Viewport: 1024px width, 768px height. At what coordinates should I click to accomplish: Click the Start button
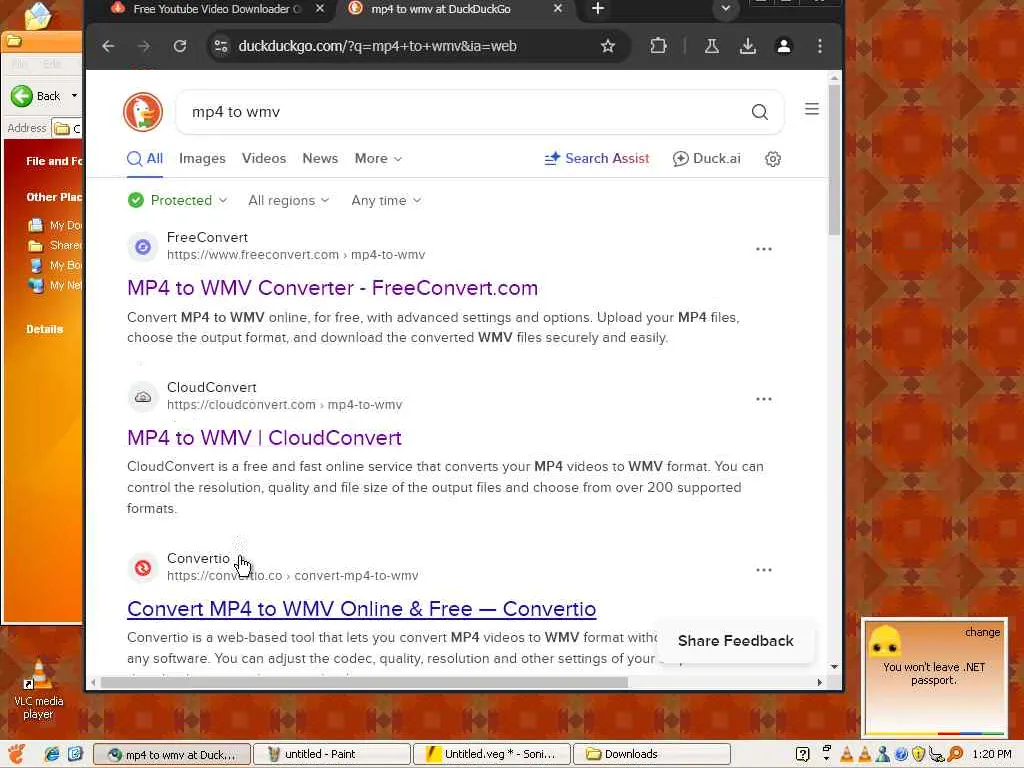(18, 754)
